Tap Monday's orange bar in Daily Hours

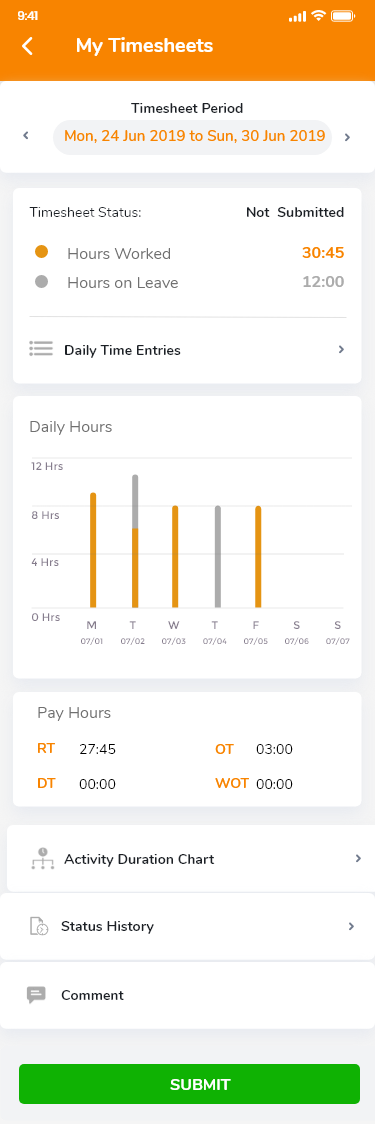point(93,551)
